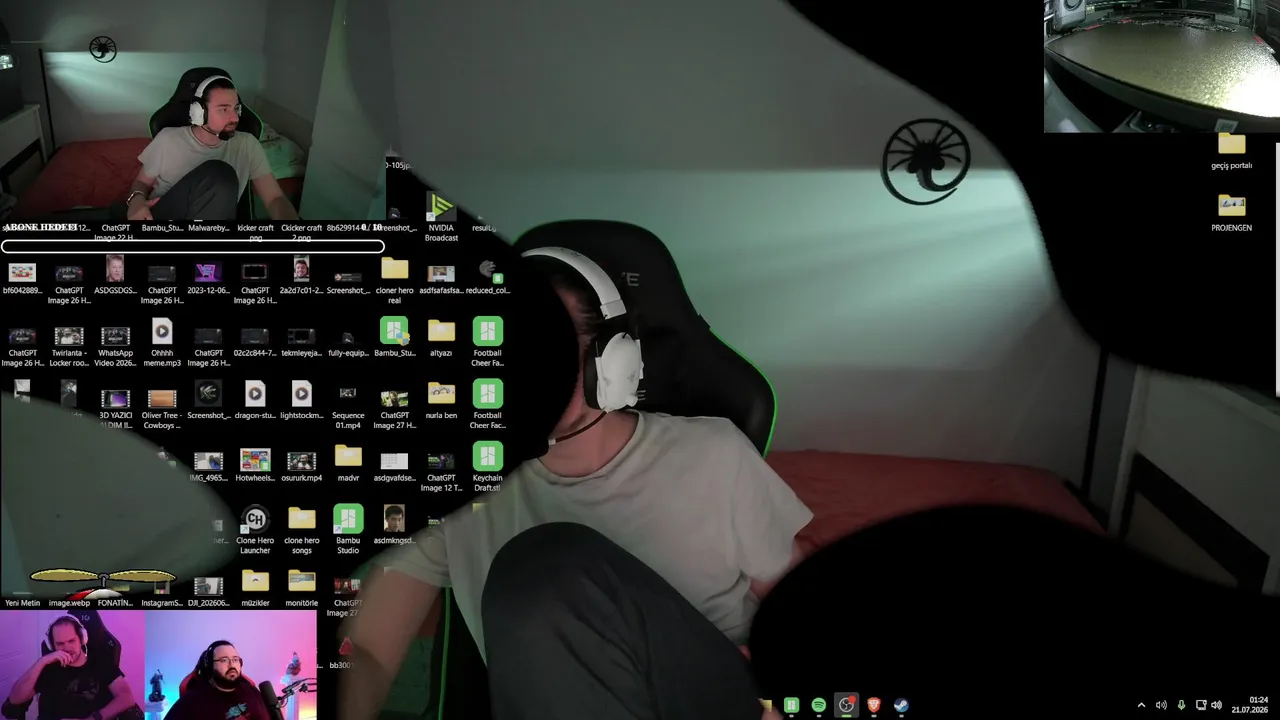Click the 'image.webp' file label
The height and width of the screenshot is (720, 1280).
[69, 603]
